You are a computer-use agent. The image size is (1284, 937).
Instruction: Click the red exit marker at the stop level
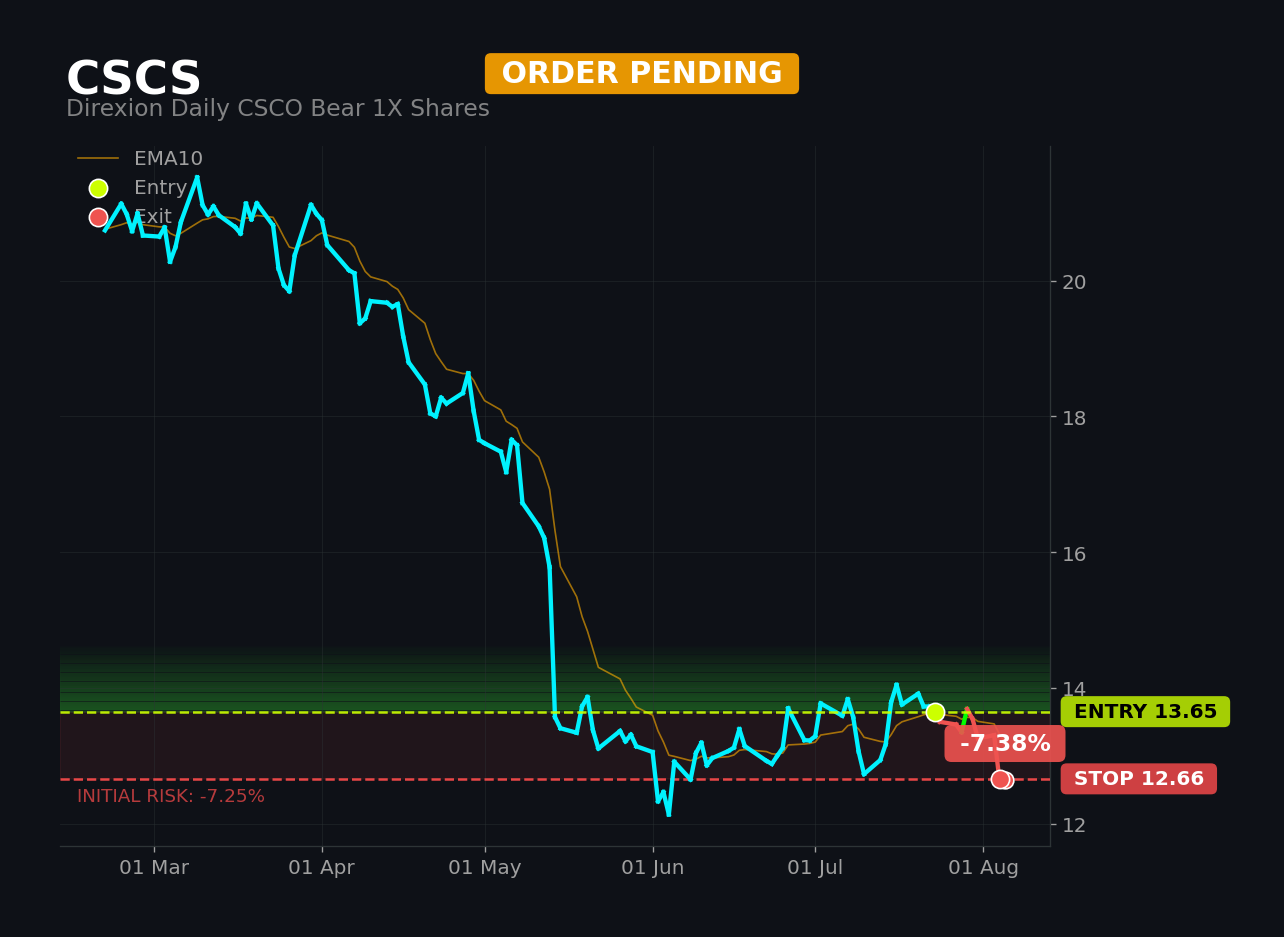click(x=1001, y=779)
